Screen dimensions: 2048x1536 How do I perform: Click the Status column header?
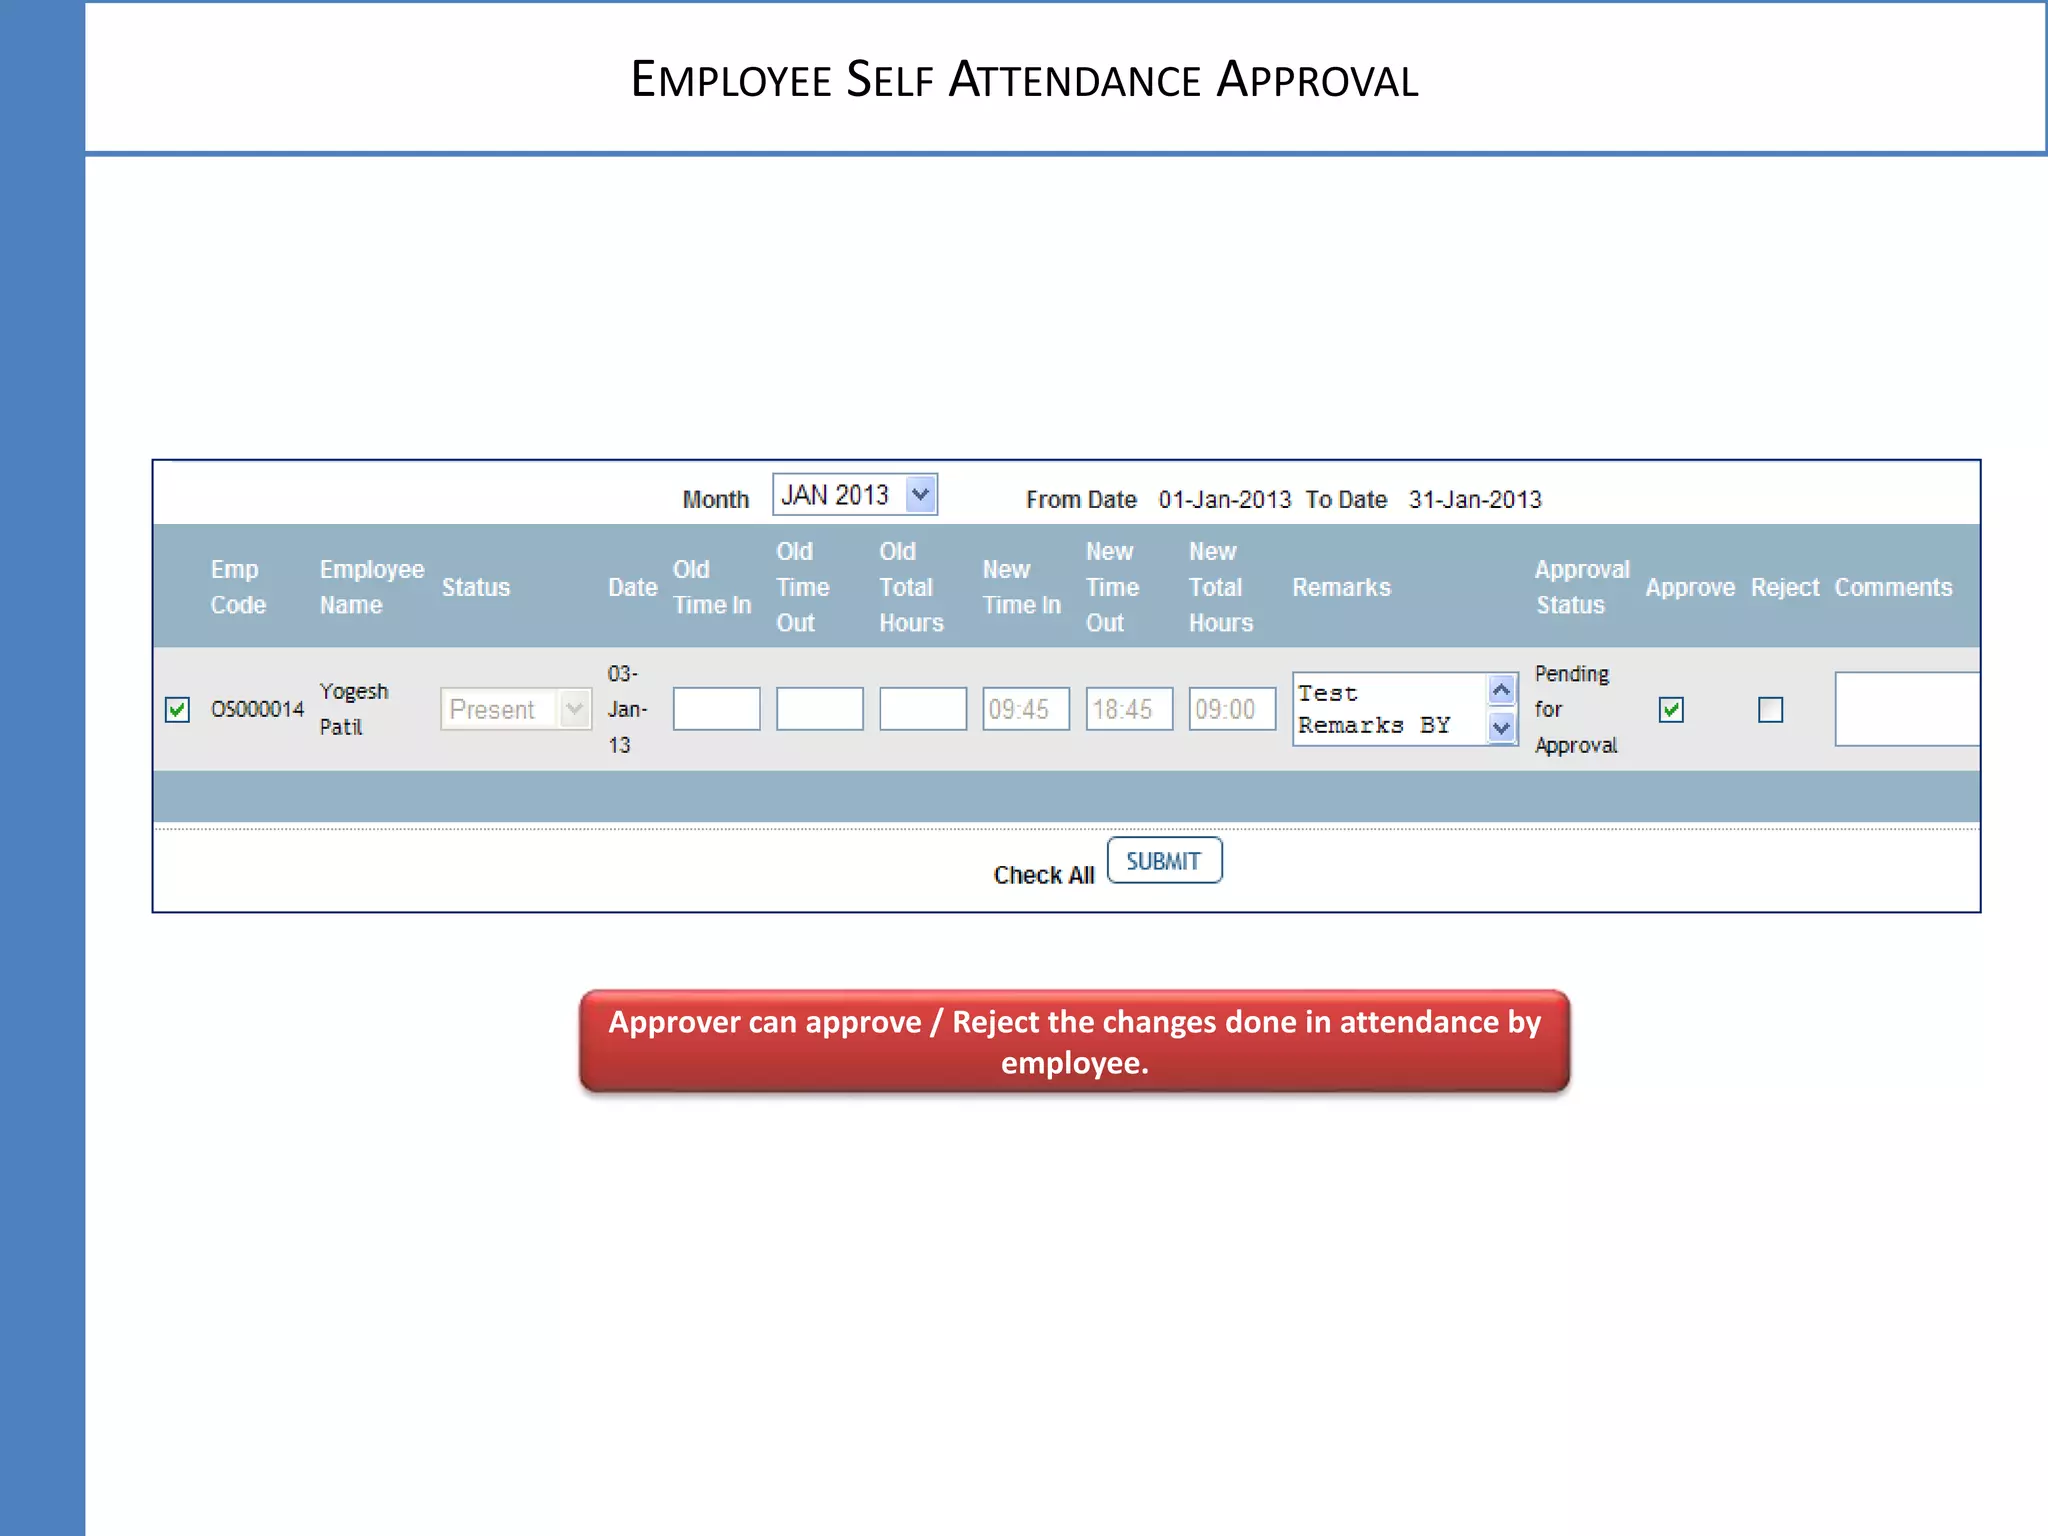476,587
